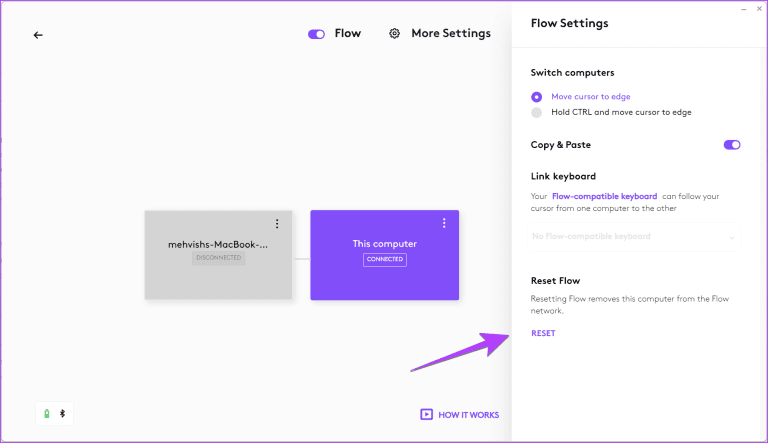
Task: Select Move cursor to edge option
Action: (x=537, y=97)
